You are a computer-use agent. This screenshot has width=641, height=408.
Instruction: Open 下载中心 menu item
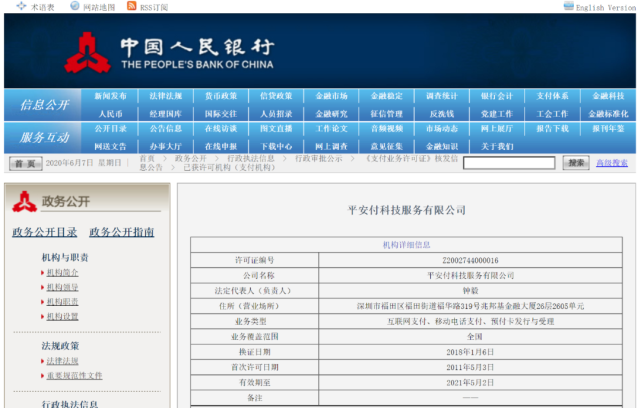click(276, 146)
